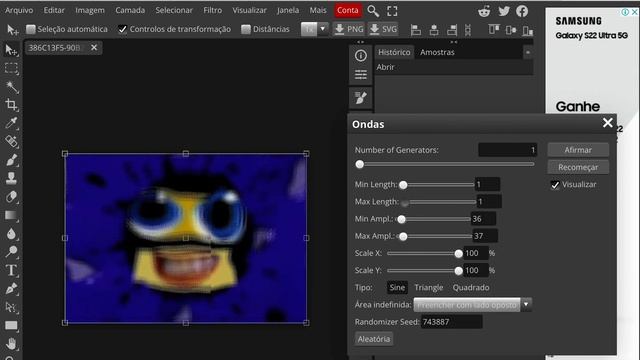Screen dimensions: 640x360
Task: Open the 1x export scale dropdown
Action: [314, 29]
